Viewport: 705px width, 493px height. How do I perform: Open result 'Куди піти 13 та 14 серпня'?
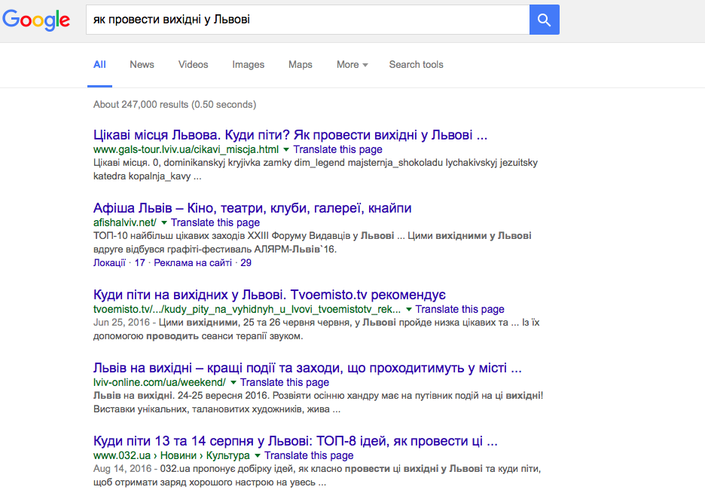coord(295,441)
